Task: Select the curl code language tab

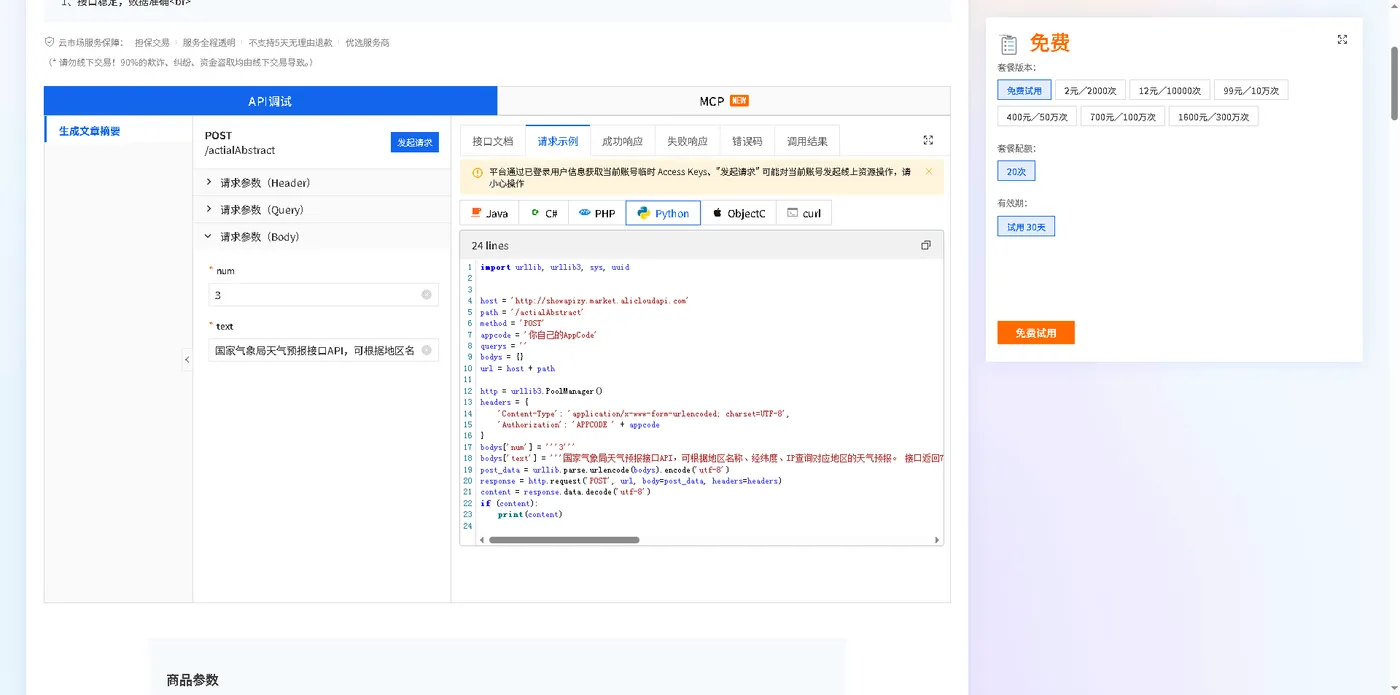Action: click(x=804, y=213)
